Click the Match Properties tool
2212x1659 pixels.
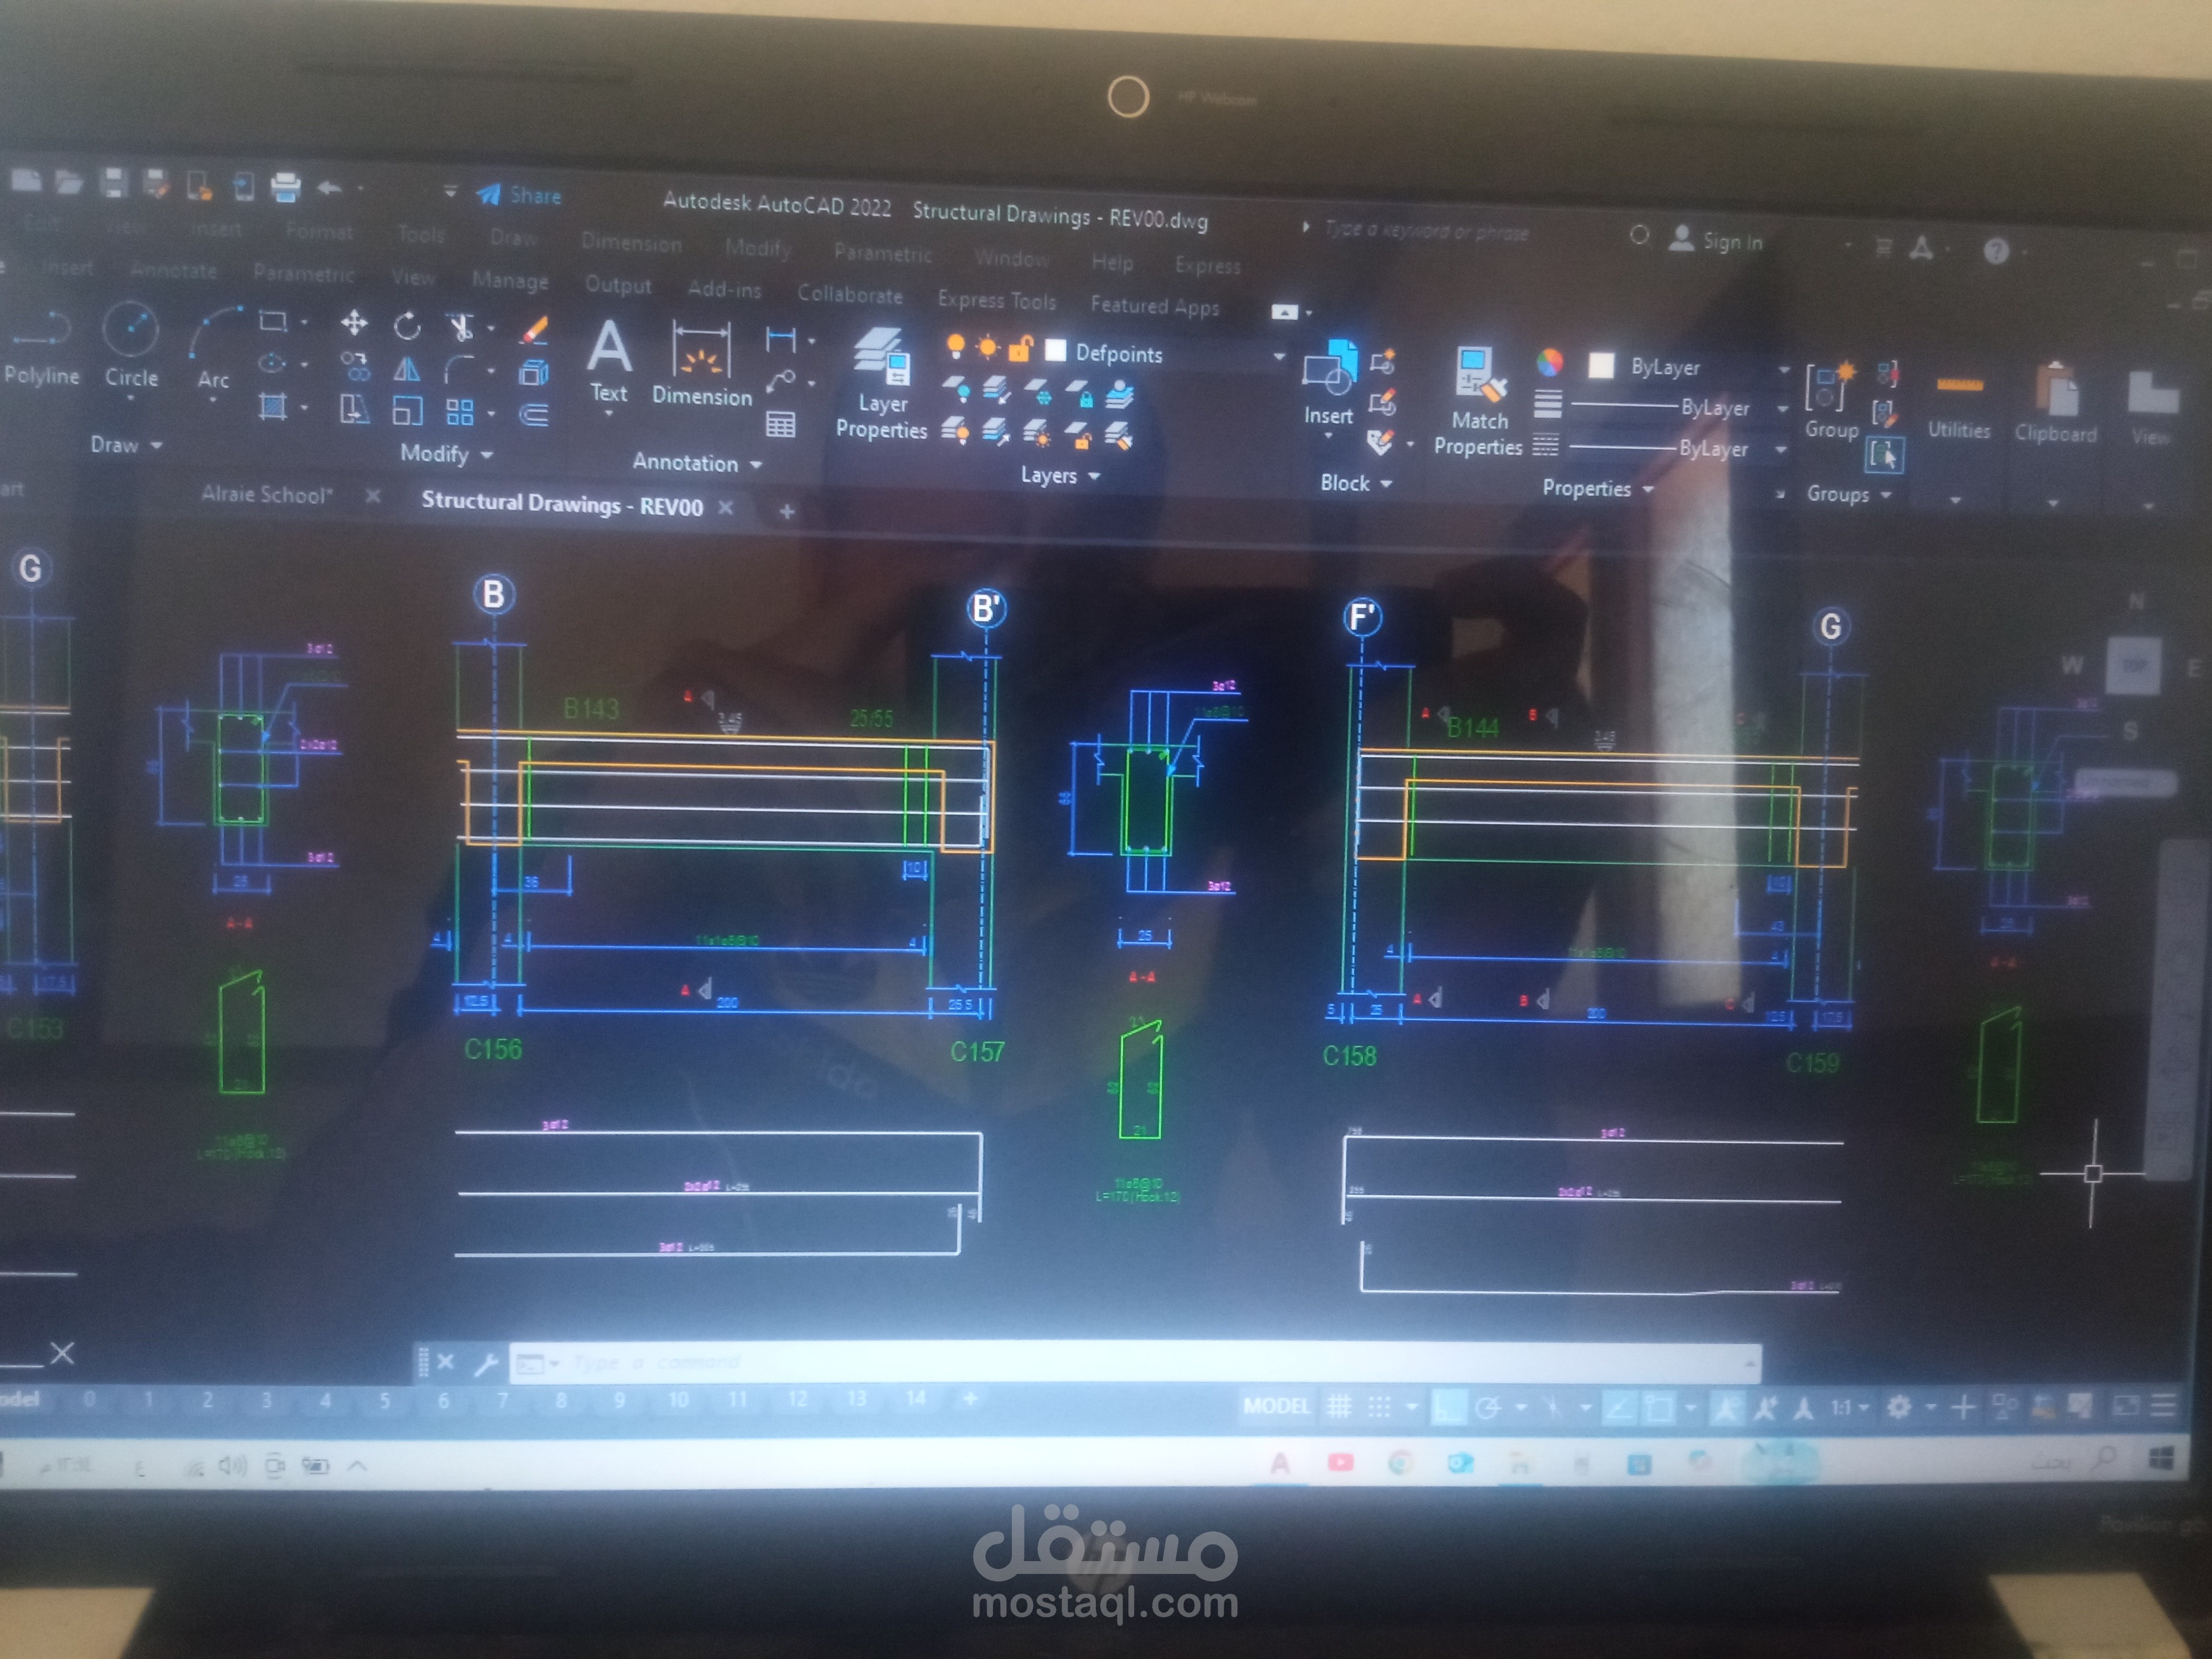1478,402
